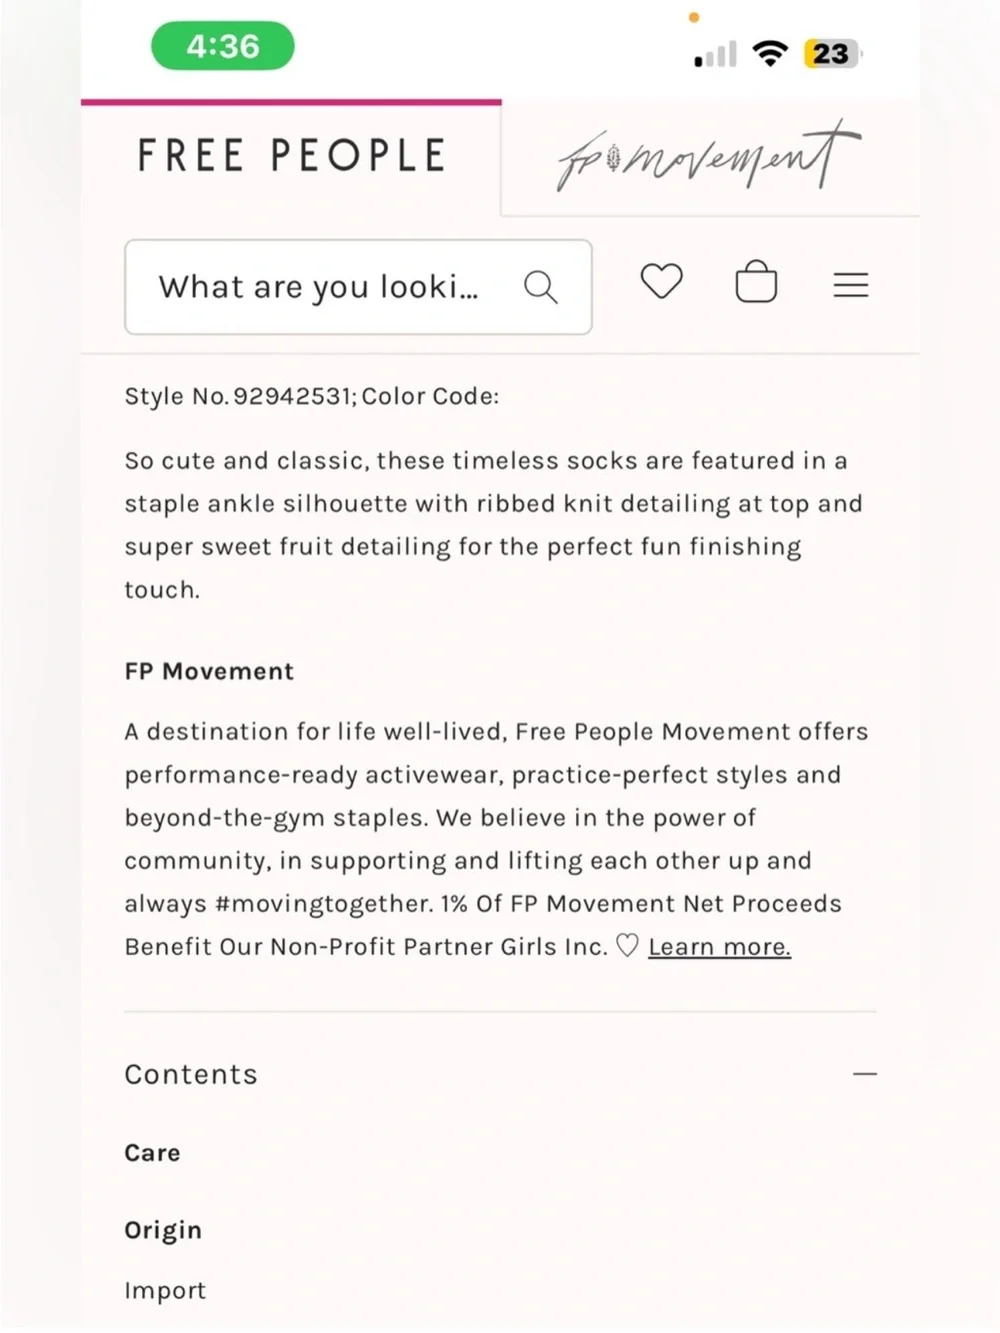Tap the FP Movement bold heading
The image size is (1000, 1333).
(209, 671)
